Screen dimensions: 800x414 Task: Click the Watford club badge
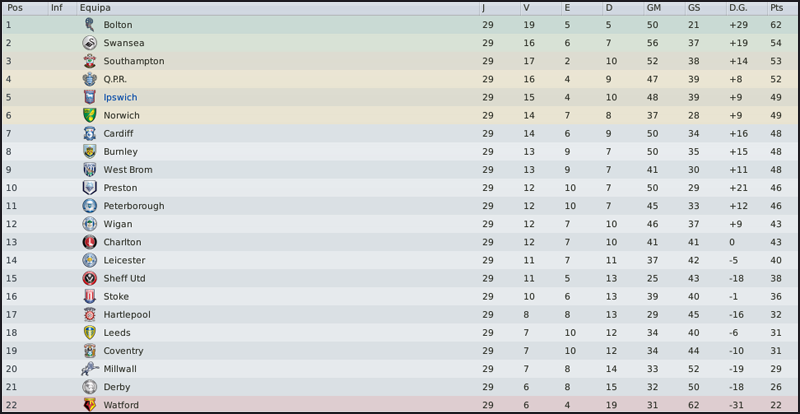click(89, 405)
